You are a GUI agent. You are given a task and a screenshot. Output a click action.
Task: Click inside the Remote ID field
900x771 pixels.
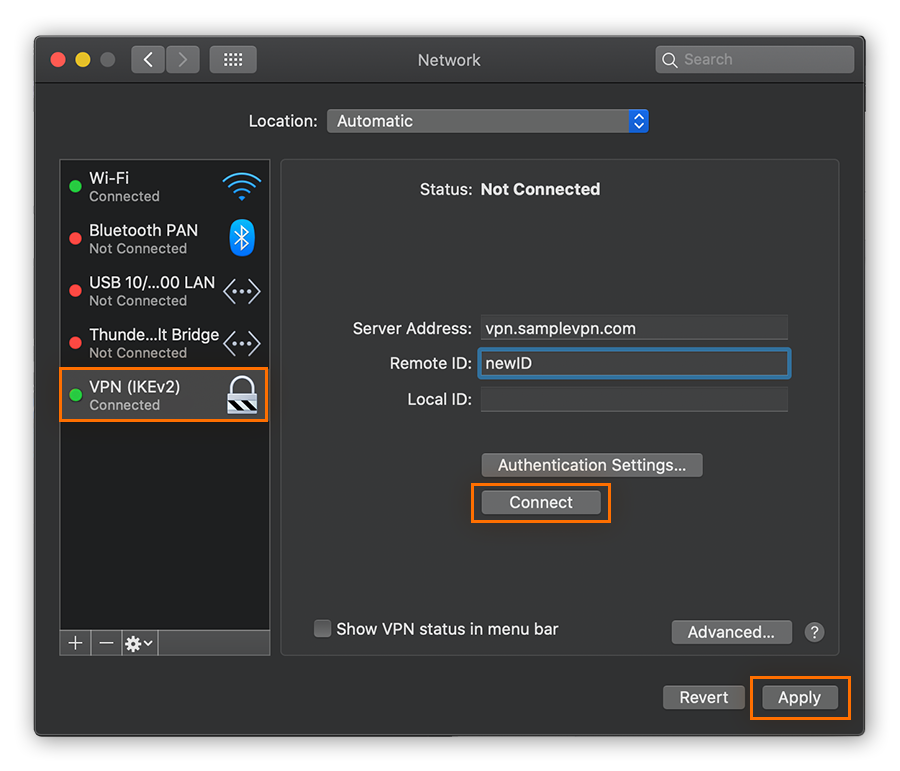click(634, 363)
